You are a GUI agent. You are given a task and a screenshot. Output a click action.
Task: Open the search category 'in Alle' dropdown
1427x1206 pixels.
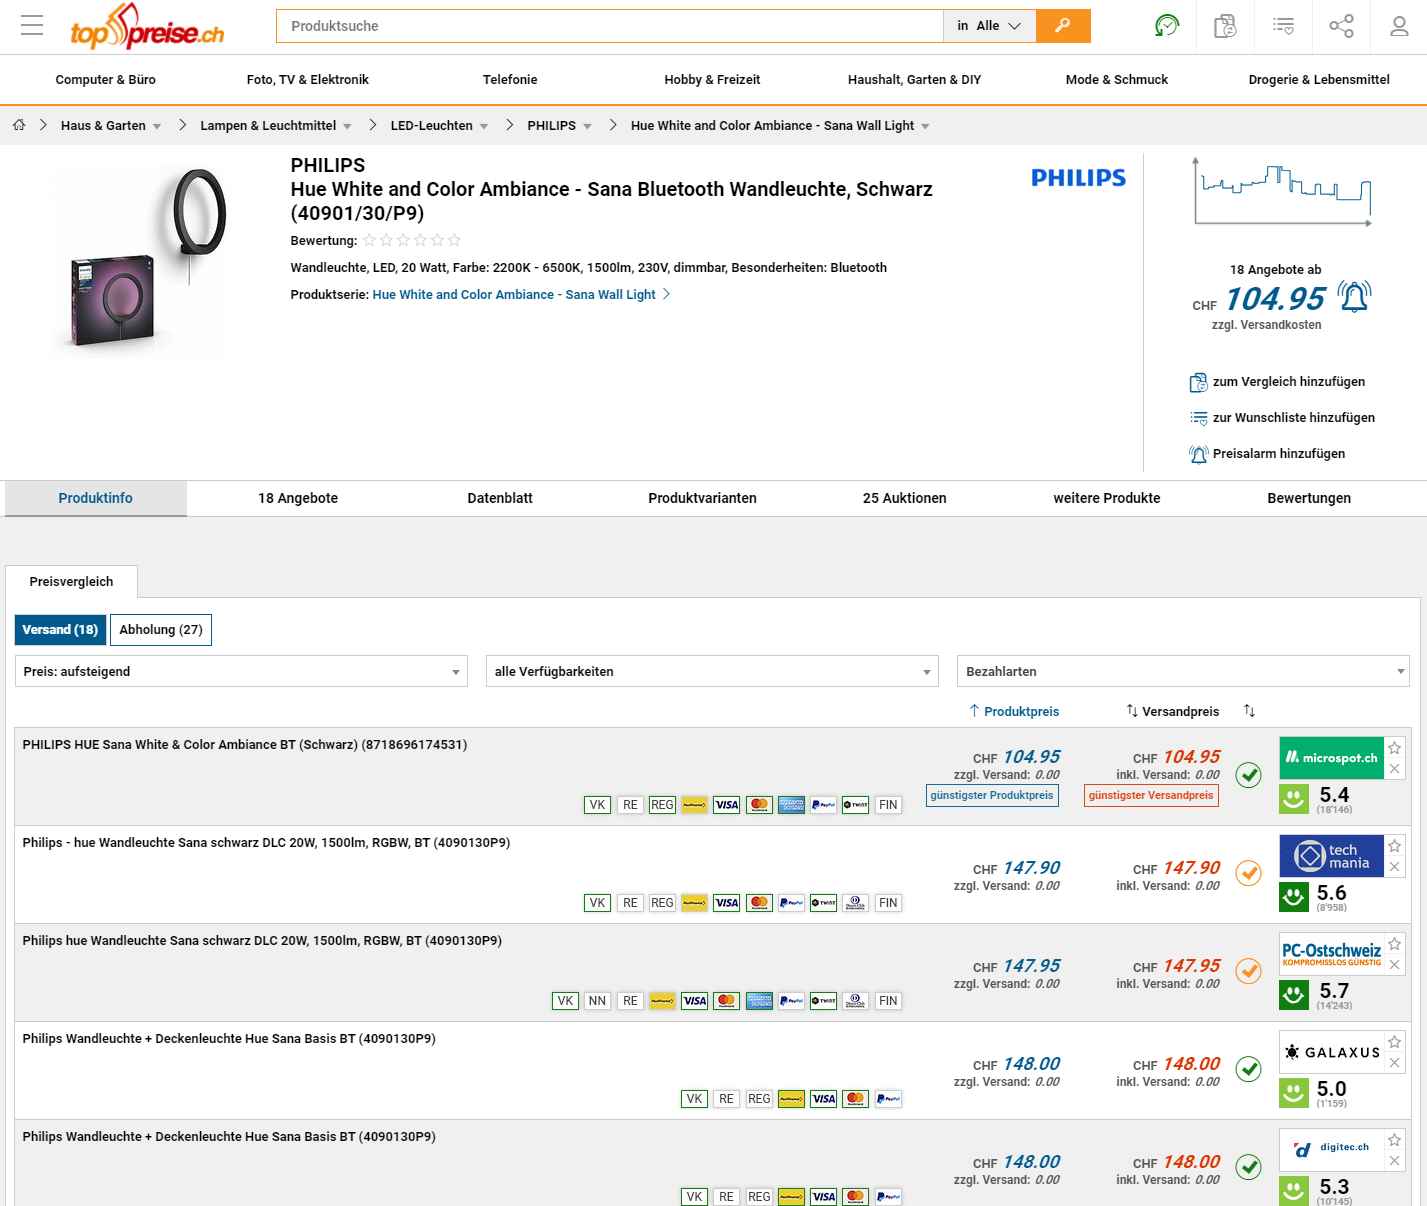pos(988,26)
